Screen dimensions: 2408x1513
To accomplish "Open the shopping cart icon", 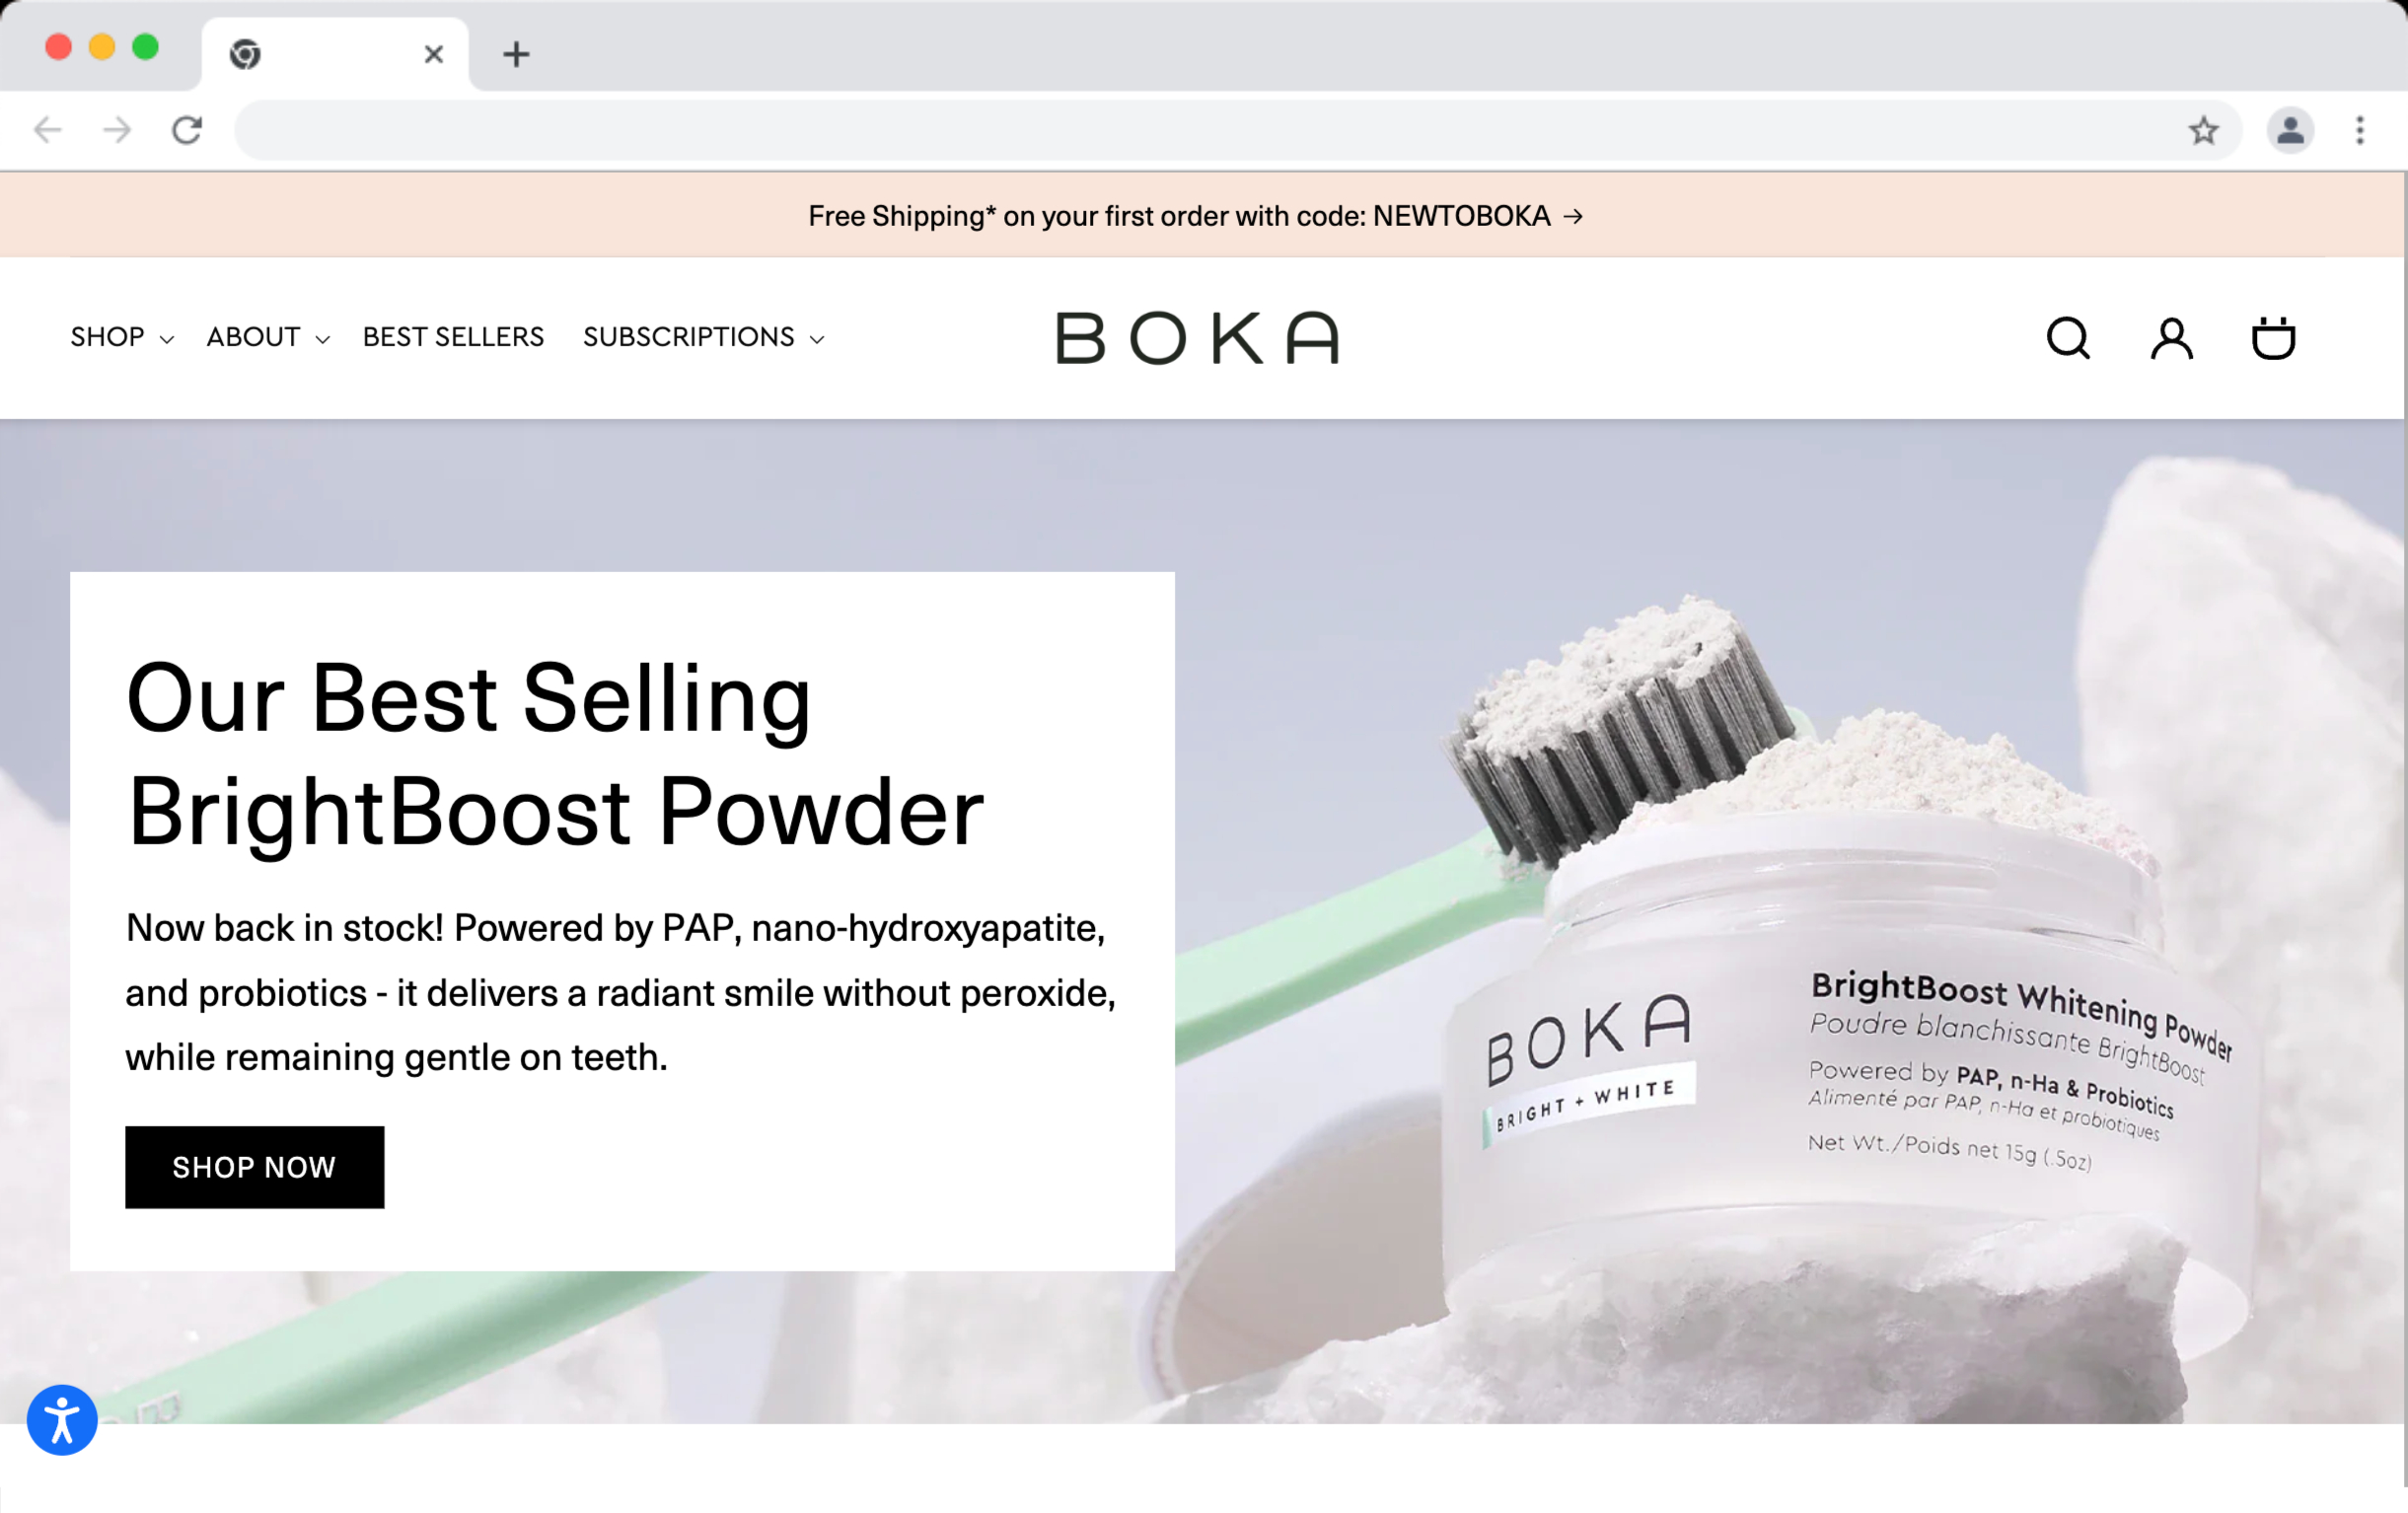I will click(x=2273, y=338).
